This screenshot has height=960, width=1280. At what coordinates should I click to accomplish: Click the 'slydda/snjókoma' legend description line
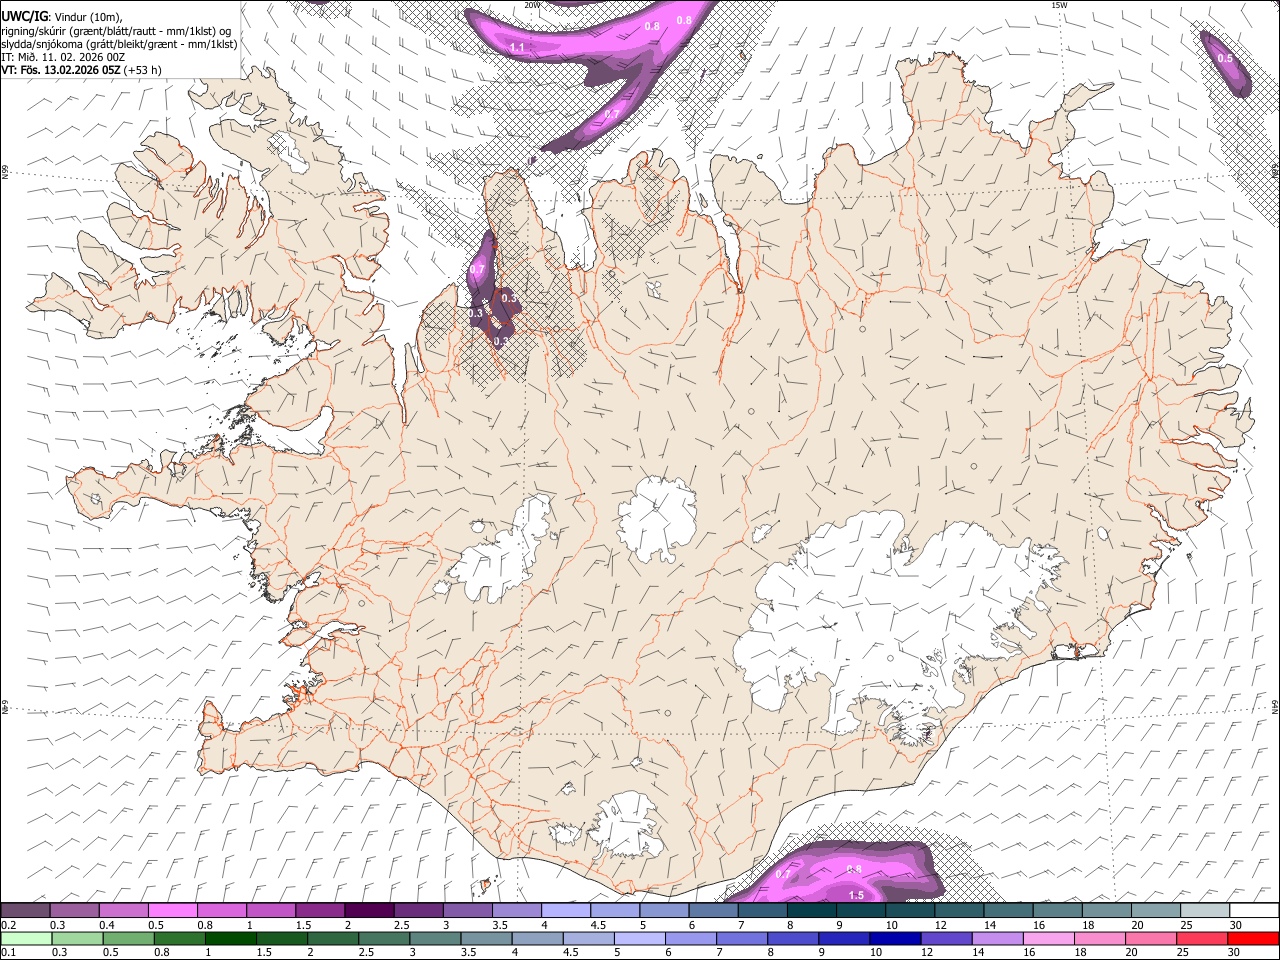coord(119,44)
